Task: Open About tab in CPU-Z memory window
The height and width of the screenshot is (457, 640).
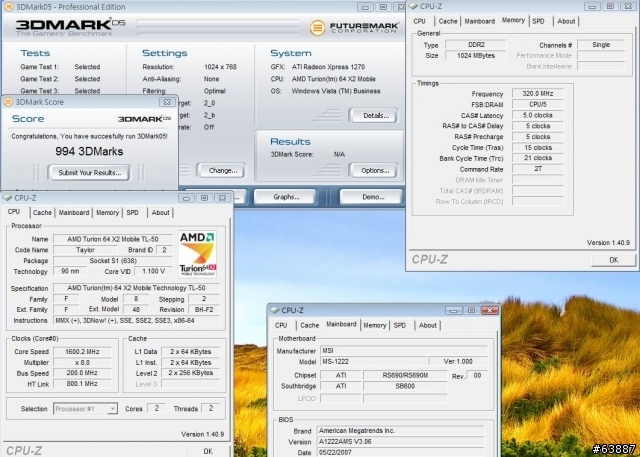Action: pyautogui.click(x=566, y=21)
